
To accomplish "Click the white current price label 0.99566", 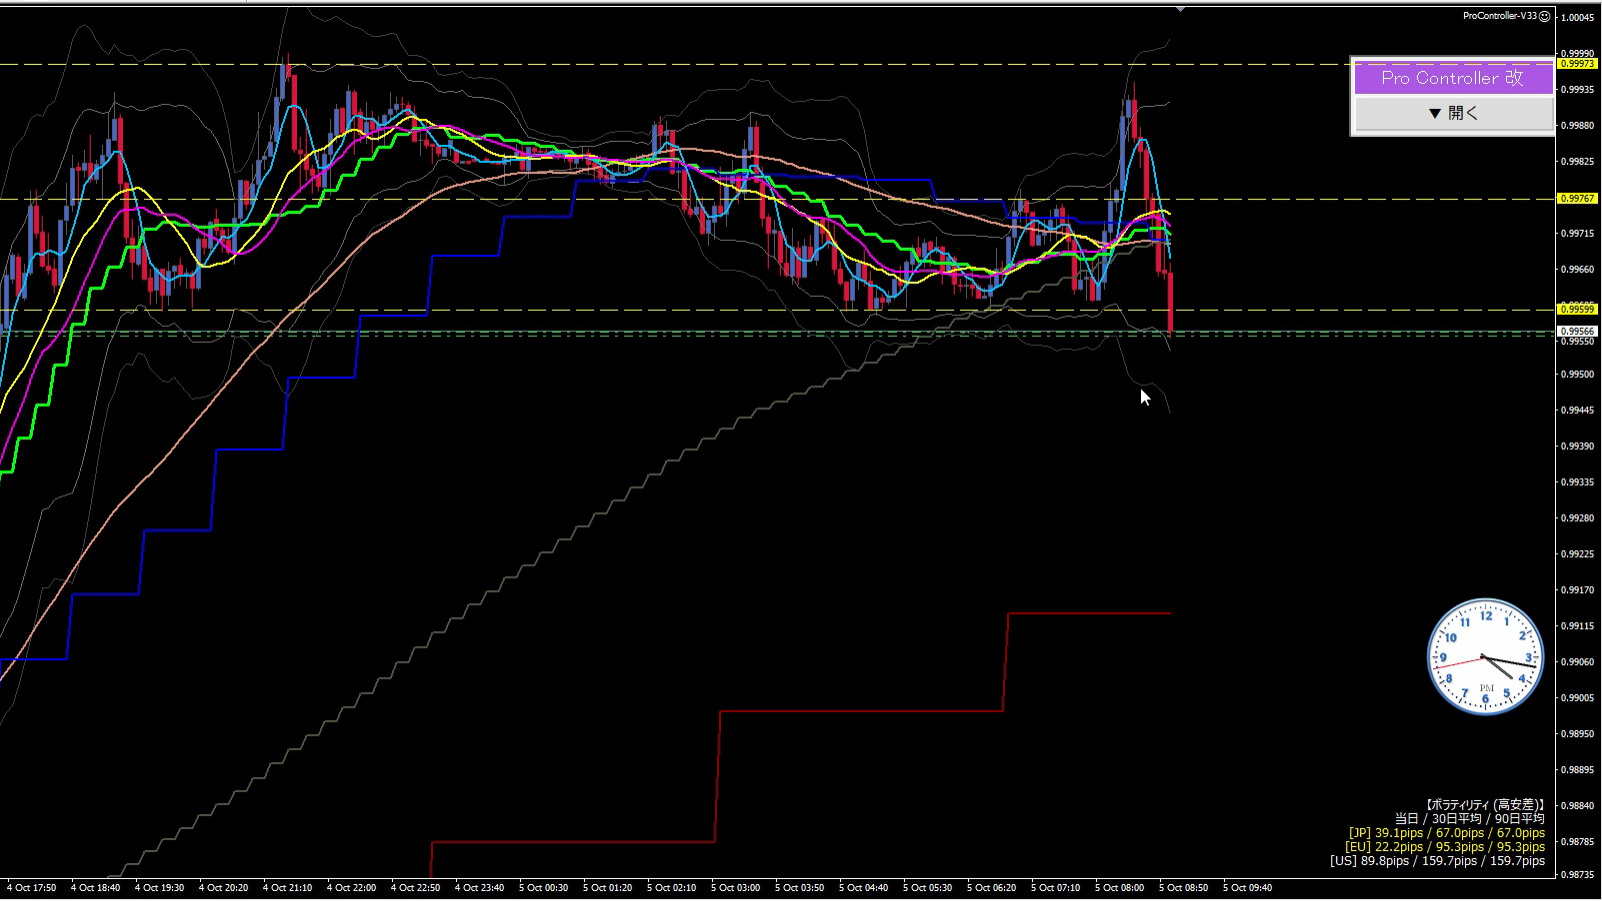I will 1577,331.
